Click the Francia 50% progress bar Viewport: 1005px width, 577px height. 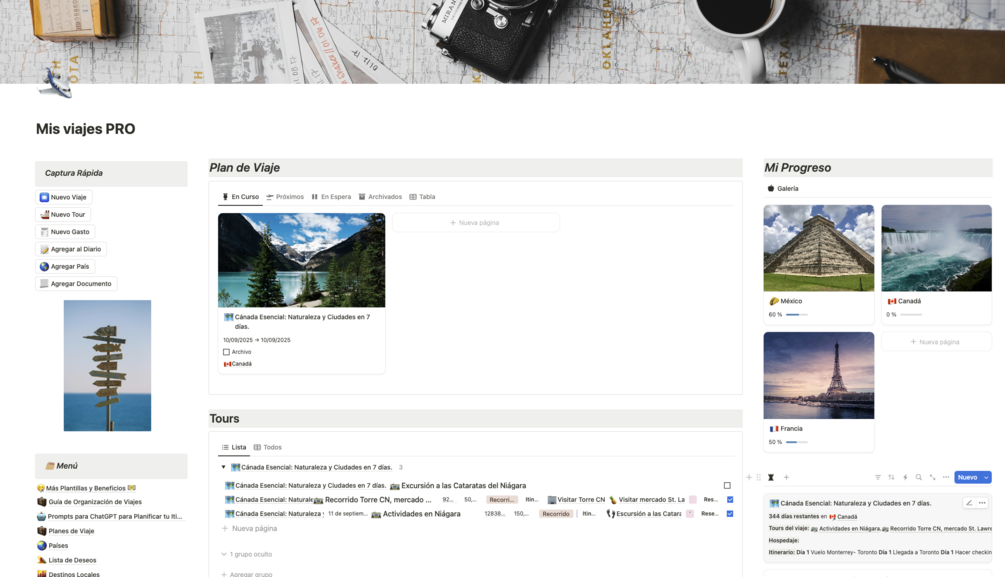click(x=797, y=442)
